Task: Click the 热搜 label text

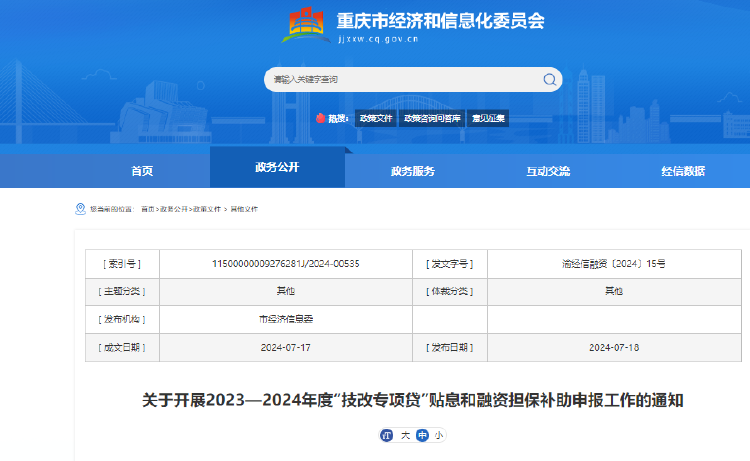Action: (338, 118)
